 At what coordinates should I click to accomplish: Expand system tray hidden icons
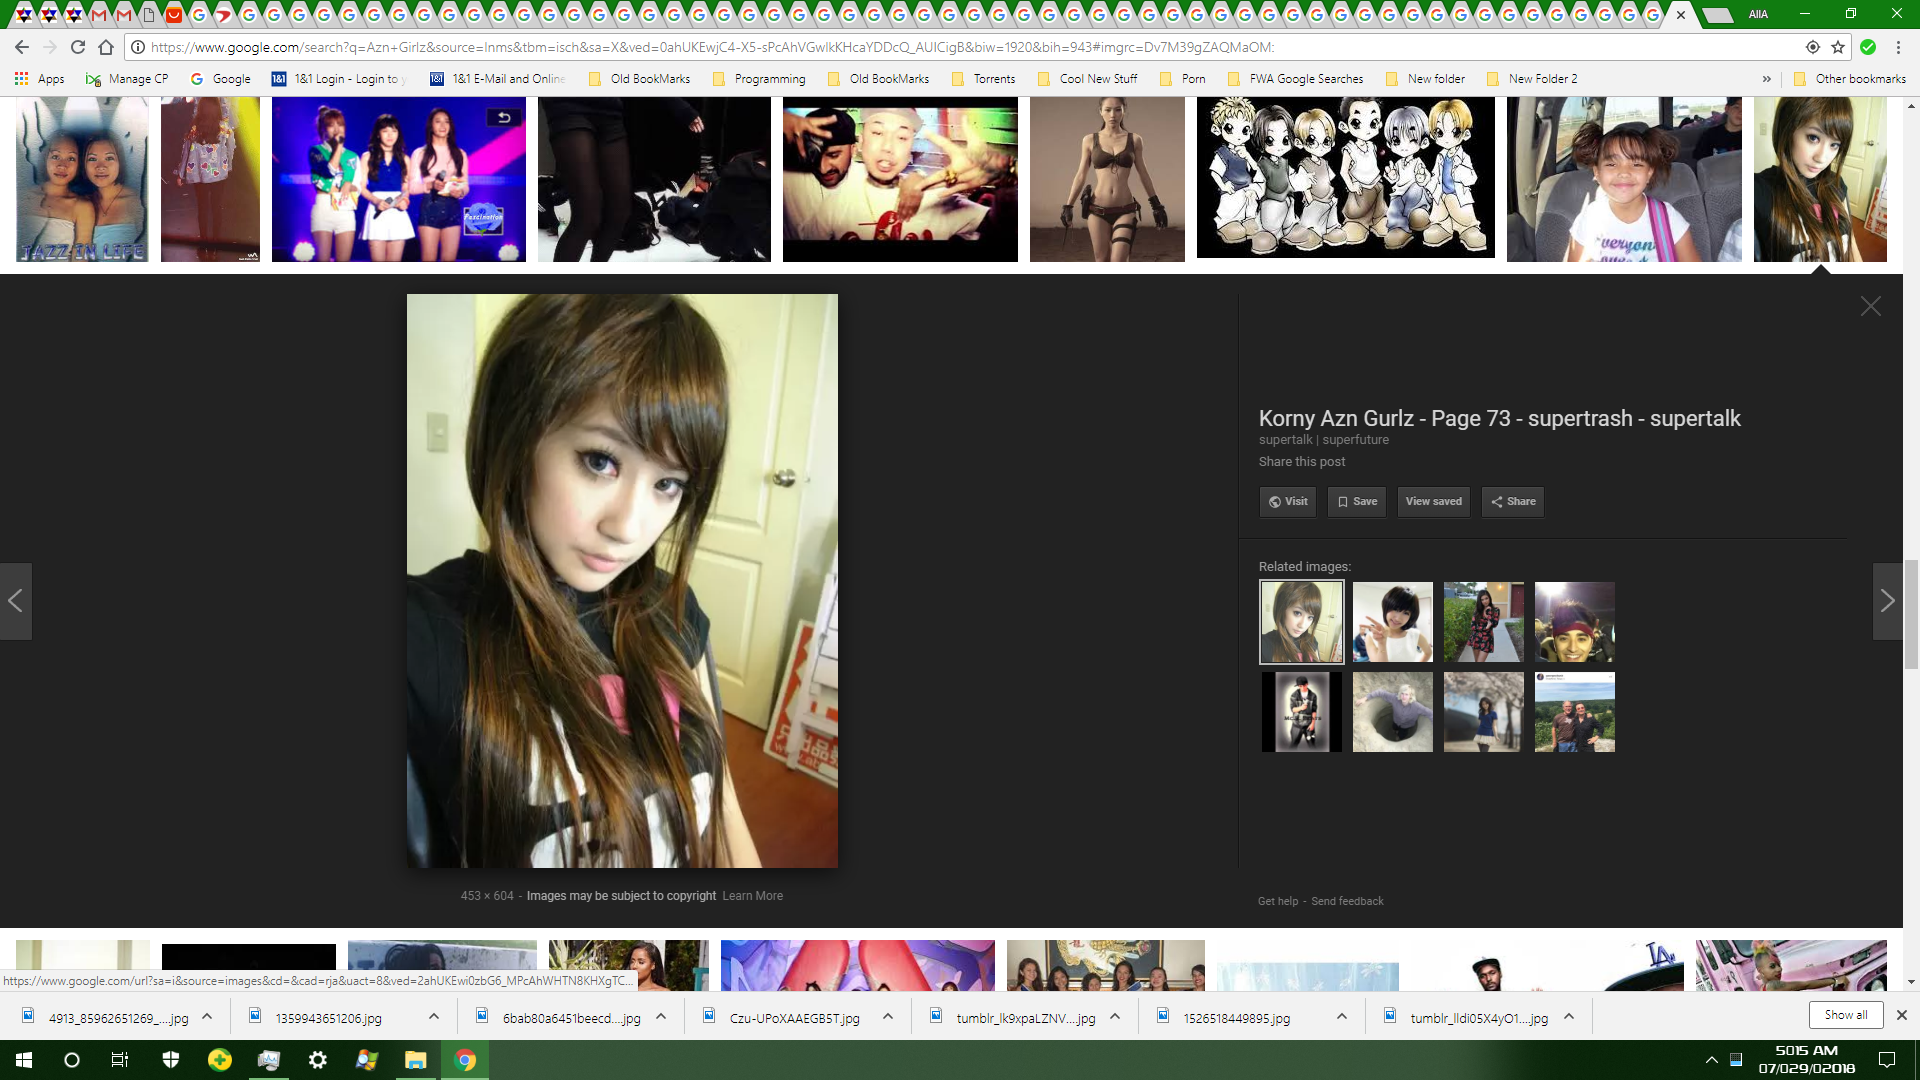(x=1711, y=1060)
